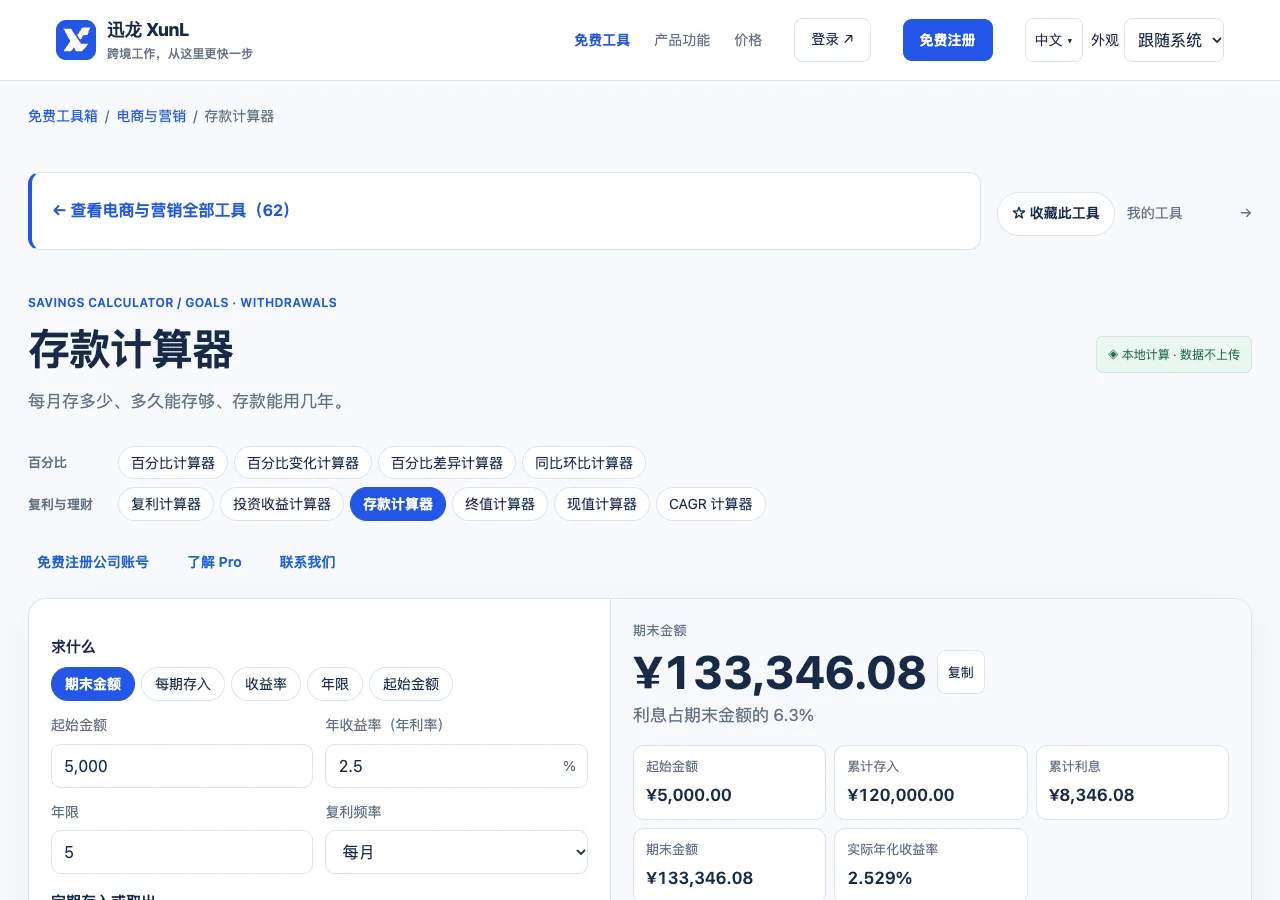
Task: Select 复利计算器 tool chip
Action: 166,504
